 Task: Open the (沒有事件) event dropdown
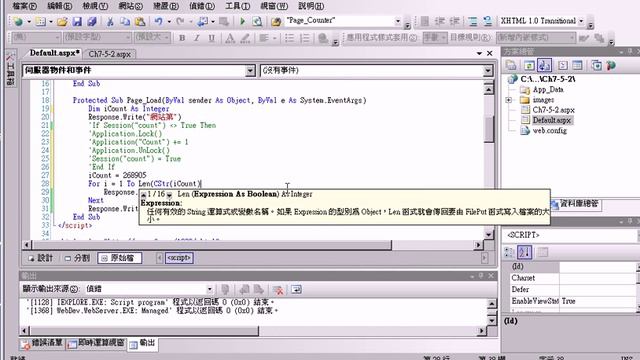[x=488, y=71]
